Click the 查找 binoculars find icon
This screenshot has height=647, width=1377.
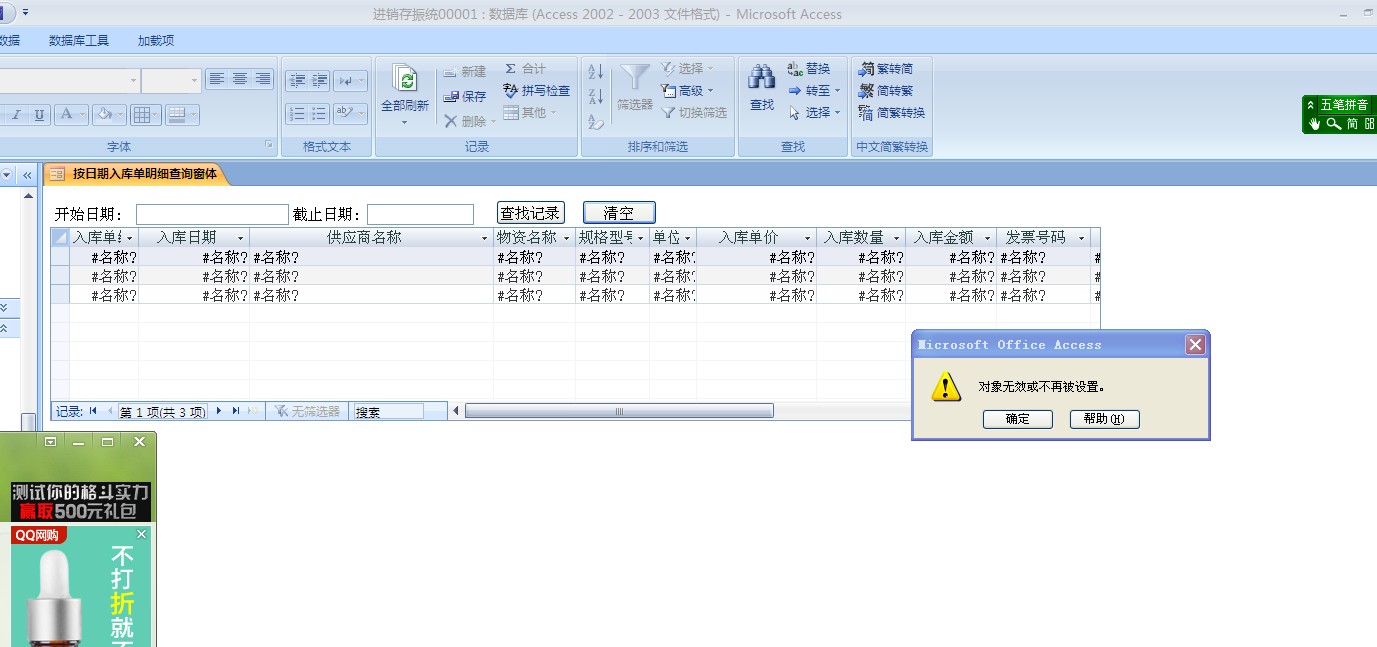tap(762, 78)
